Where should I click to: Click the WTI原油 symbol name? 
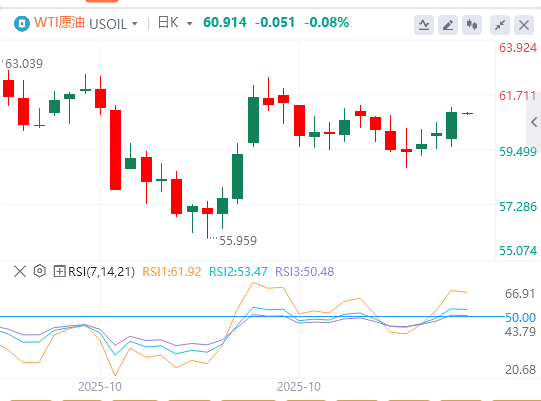click(x=59, y=23)
